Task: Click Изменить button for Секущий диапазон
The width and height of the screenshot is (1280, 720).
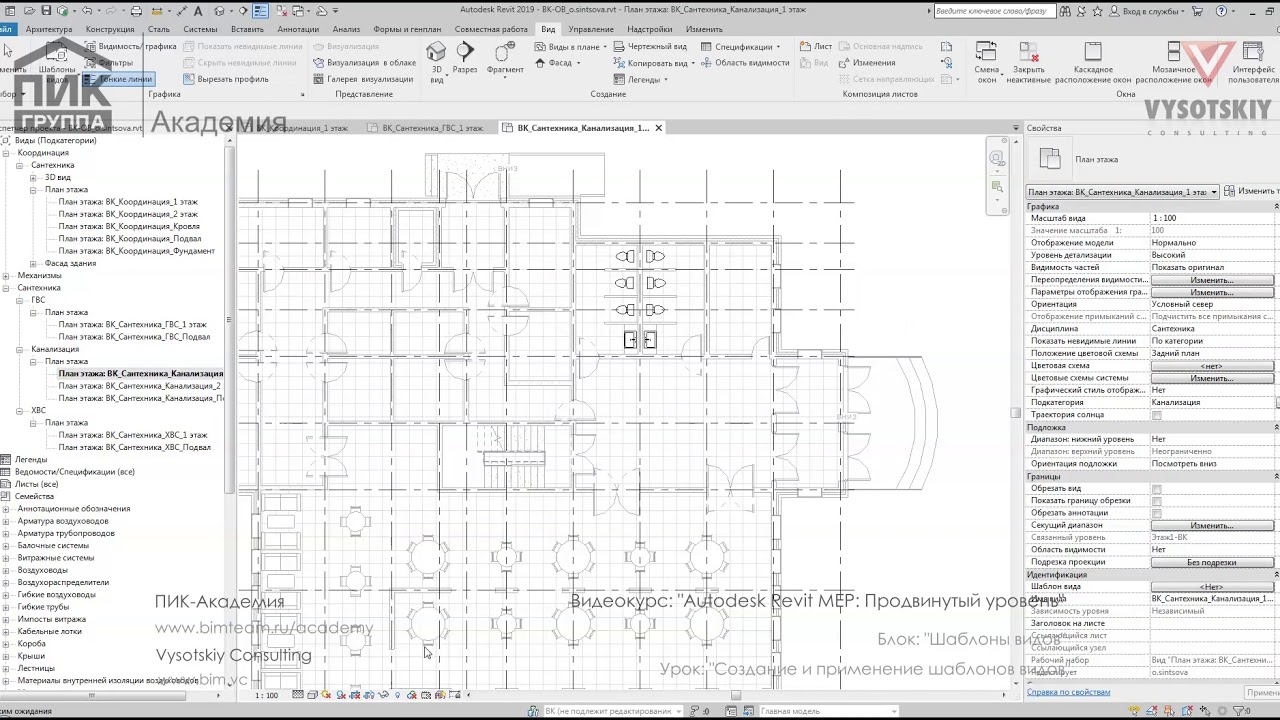Action: click(x=1211, y=526)
